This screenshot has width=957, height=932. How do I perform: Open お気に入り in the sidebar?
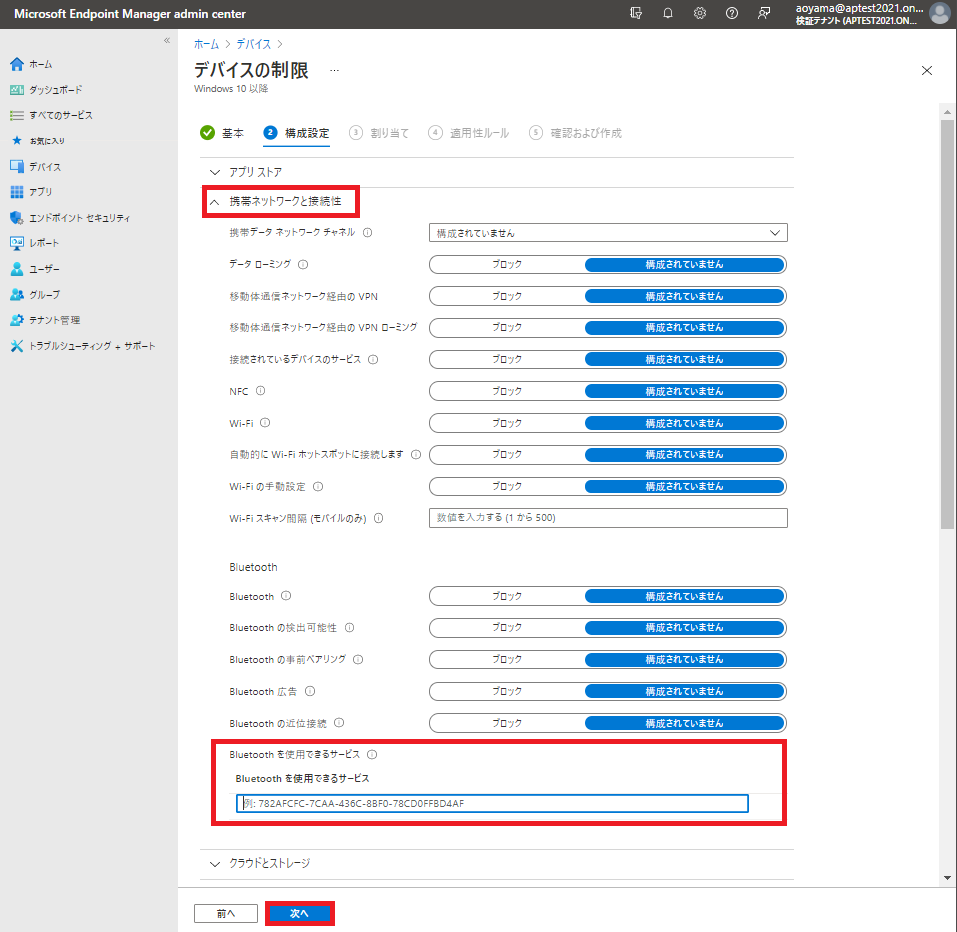pyautogui.click(x=37, y=141)
